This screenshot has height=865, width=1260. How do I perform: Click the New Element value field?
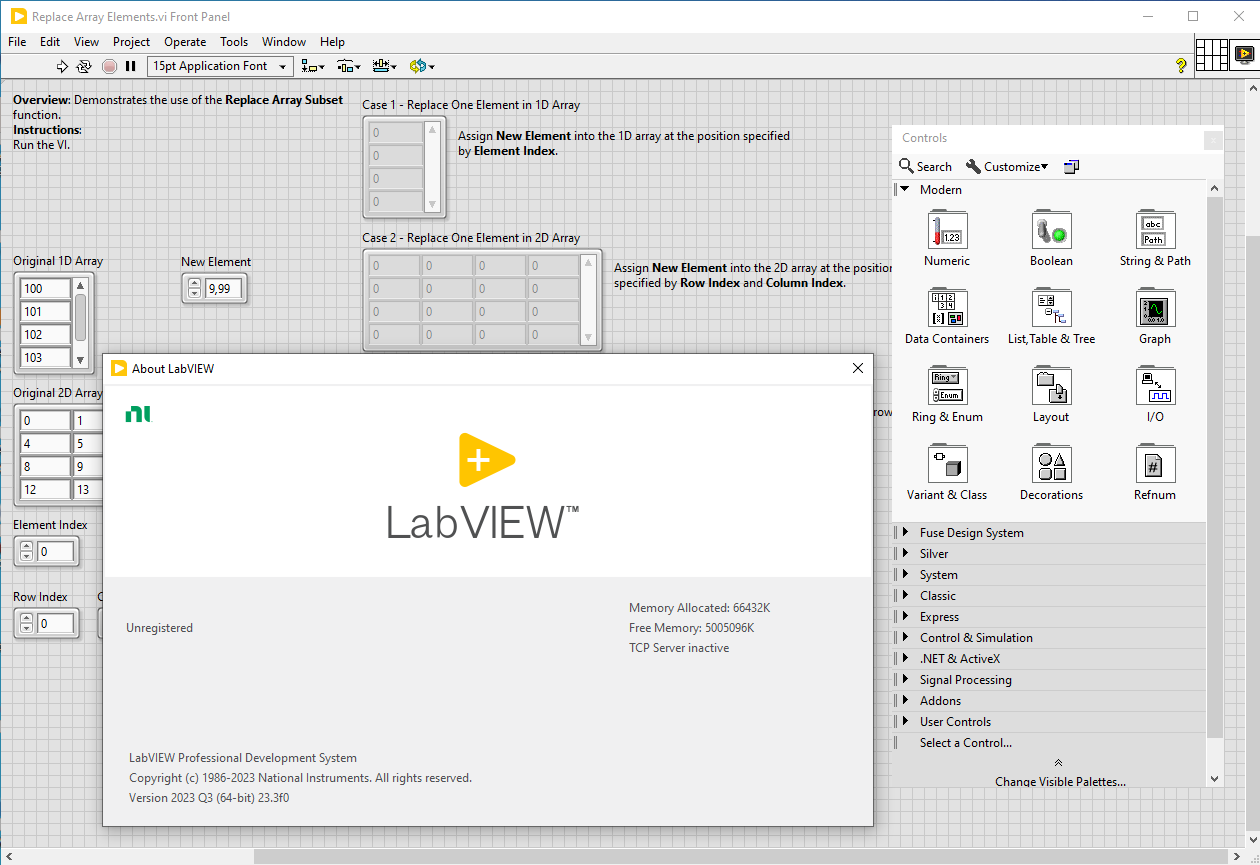[223, 289]
